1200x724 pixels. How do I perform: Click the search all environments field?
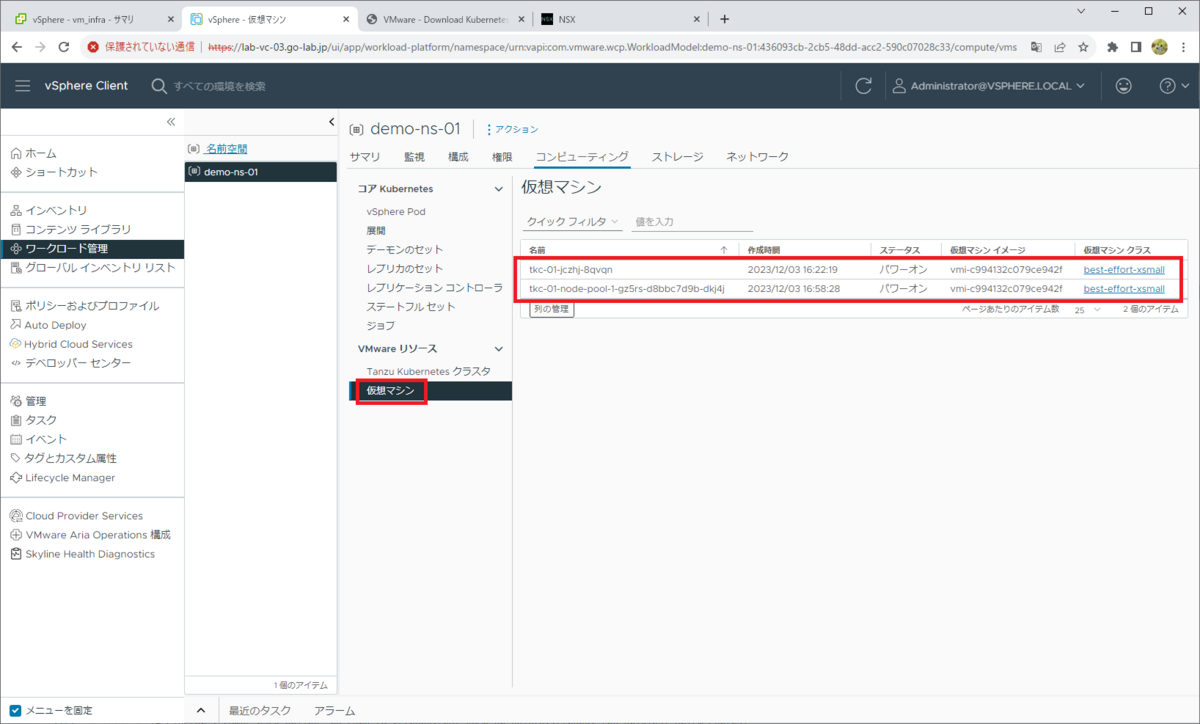(x=220, y=86)
